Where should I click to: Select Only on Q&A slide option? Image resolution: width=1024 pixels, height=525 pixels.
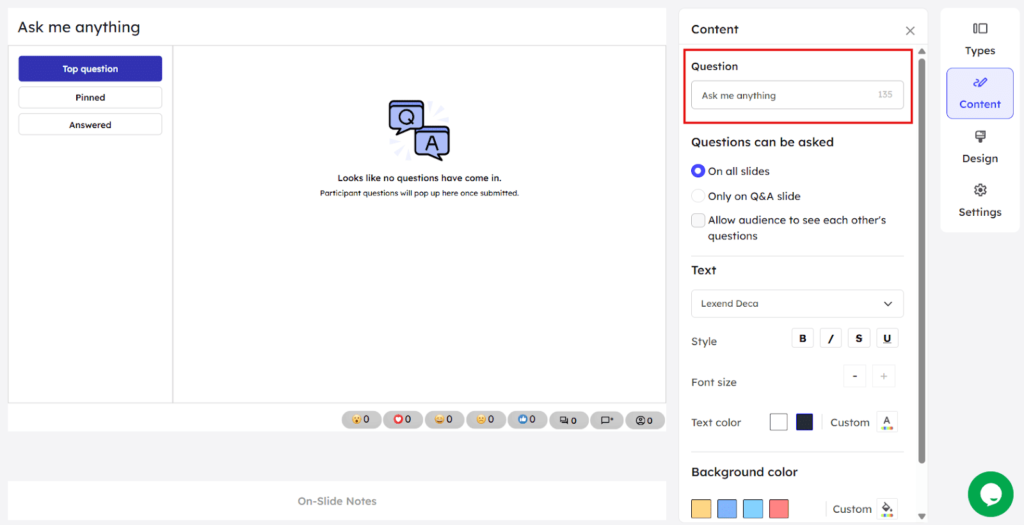(x=698, y=196)
